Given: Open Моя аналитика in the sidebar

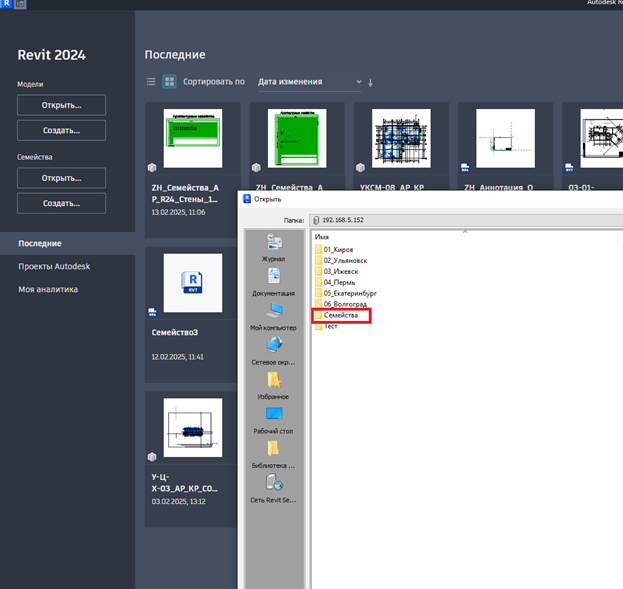Looking at the screenshot, I should (x=48, y=289).
